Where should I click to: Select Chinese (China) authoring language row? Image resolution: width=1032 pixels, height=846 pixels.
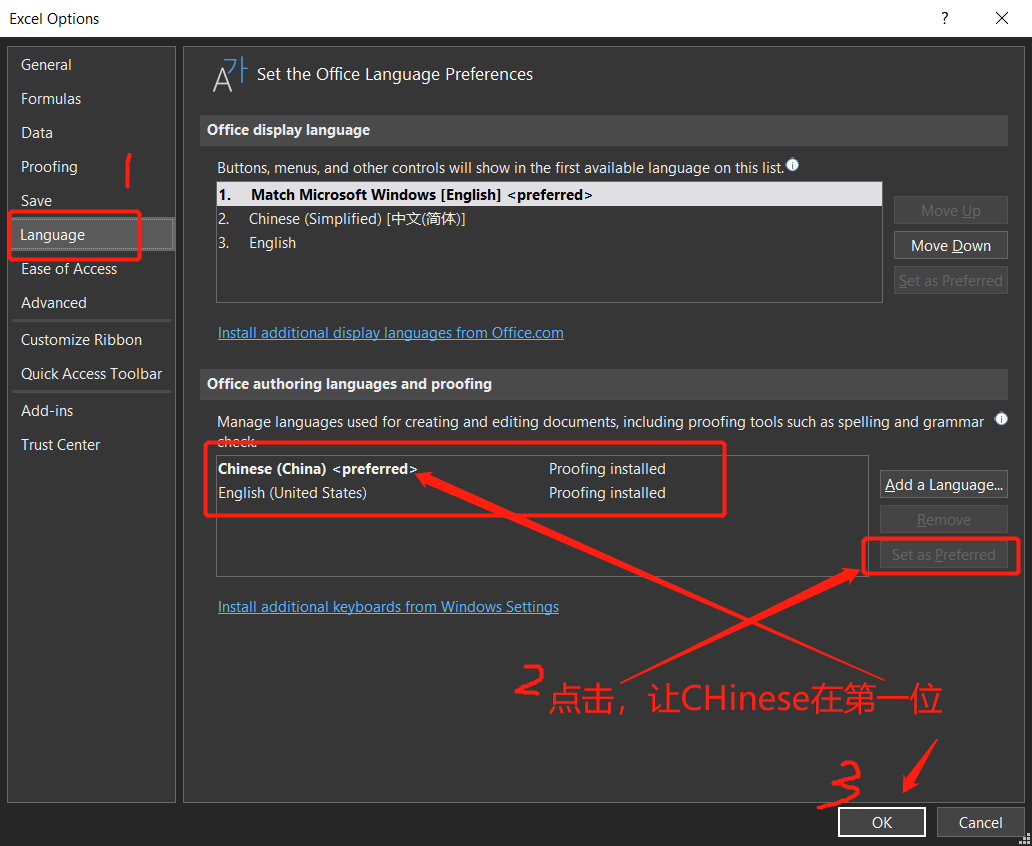pyautogui.click(x=542, y=469)
